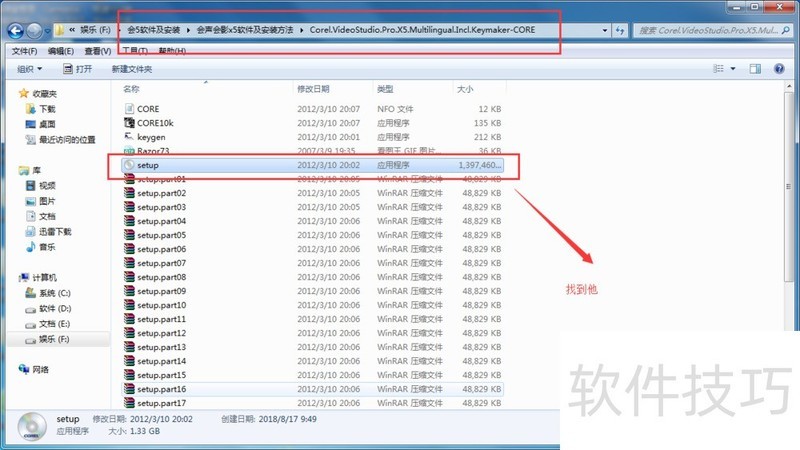Select setup.part07 archive icon
This screenshot has height=450, width=800.
click(x=129, y=263)
